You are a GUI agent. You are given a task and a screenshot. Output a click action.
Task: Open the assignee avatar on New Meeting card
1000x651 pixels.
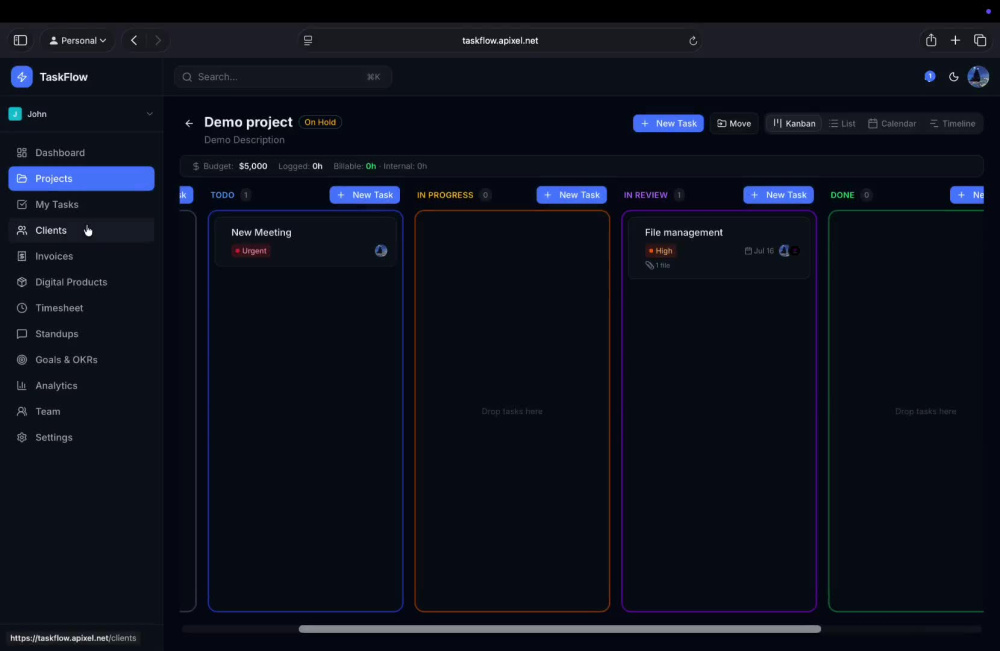(x=381, y=251)
